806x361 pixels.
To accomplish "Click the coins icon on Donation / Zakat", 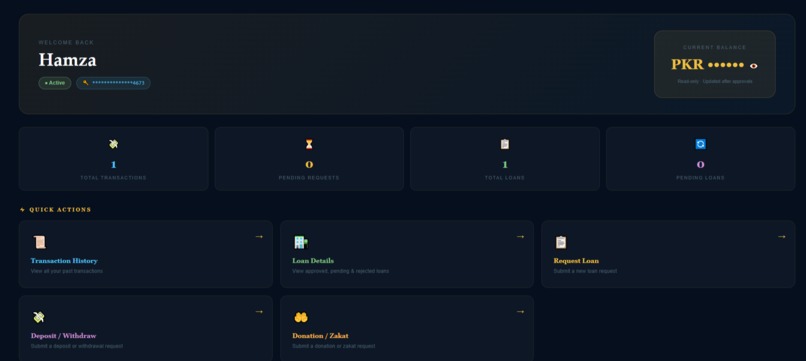I will pyautogui.click(x=301, y=317).
